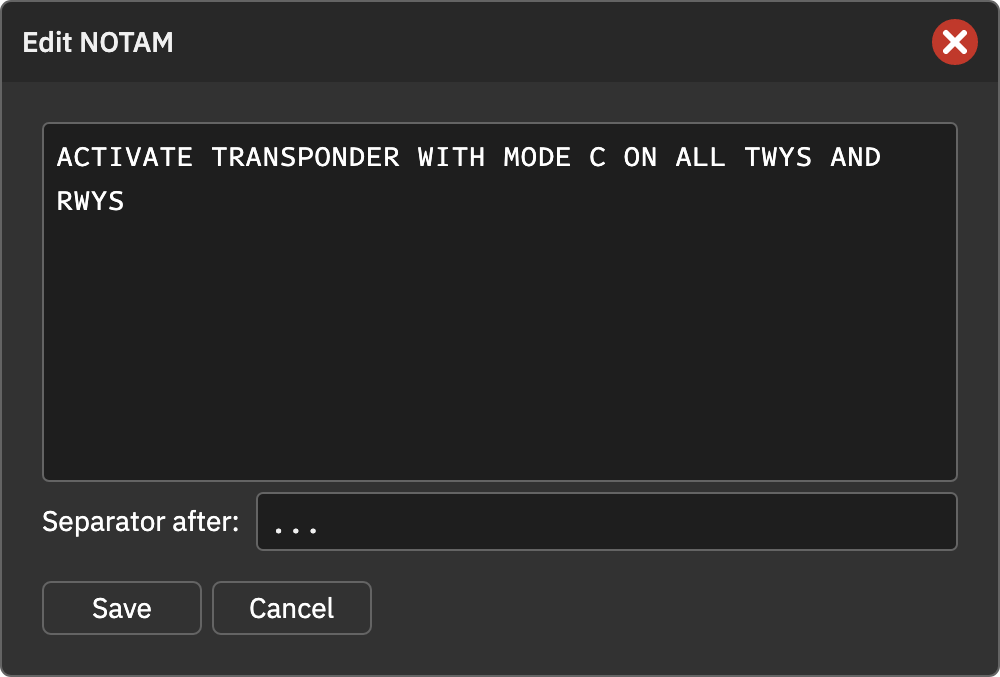Click the Separator after label
Screen dimensions: 1000x677
(x=140, y=521)
